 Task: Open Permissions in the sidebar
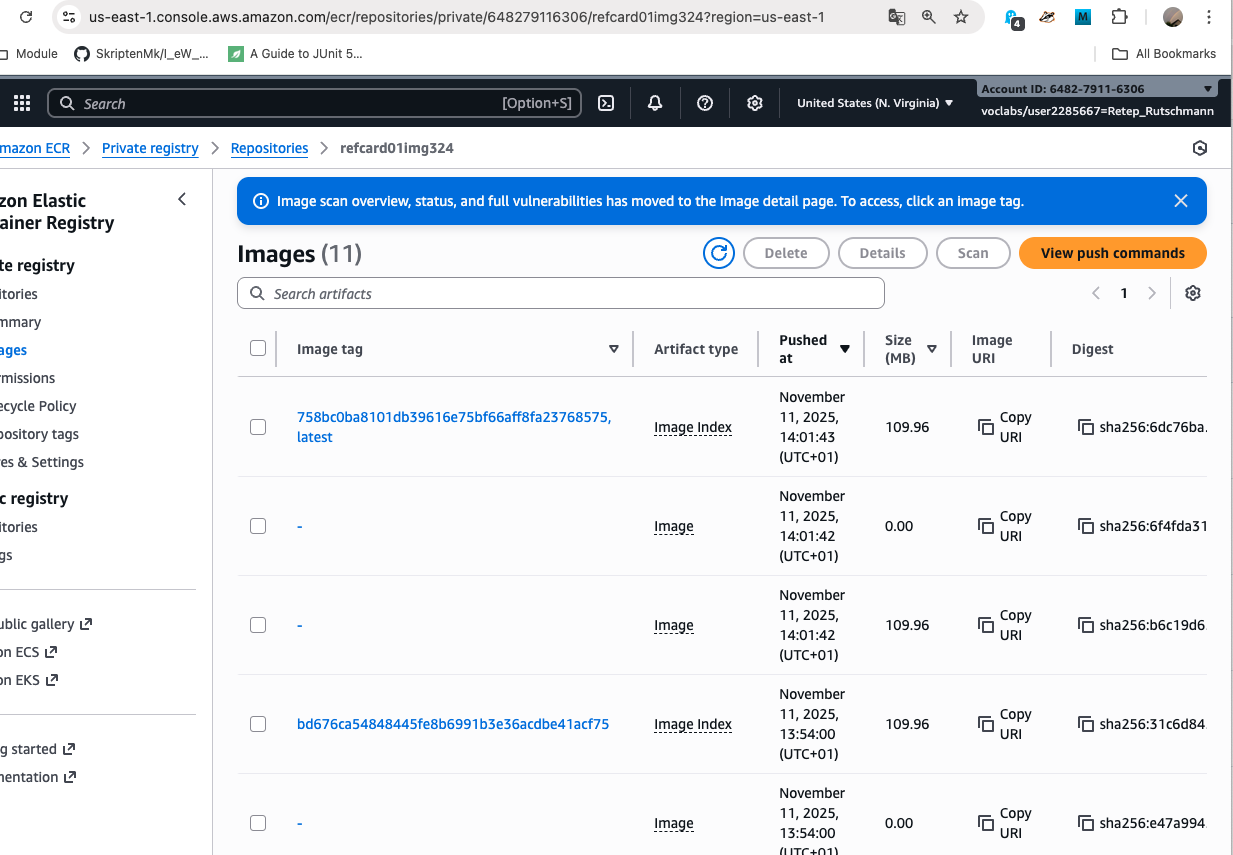[x=28, y=378]
